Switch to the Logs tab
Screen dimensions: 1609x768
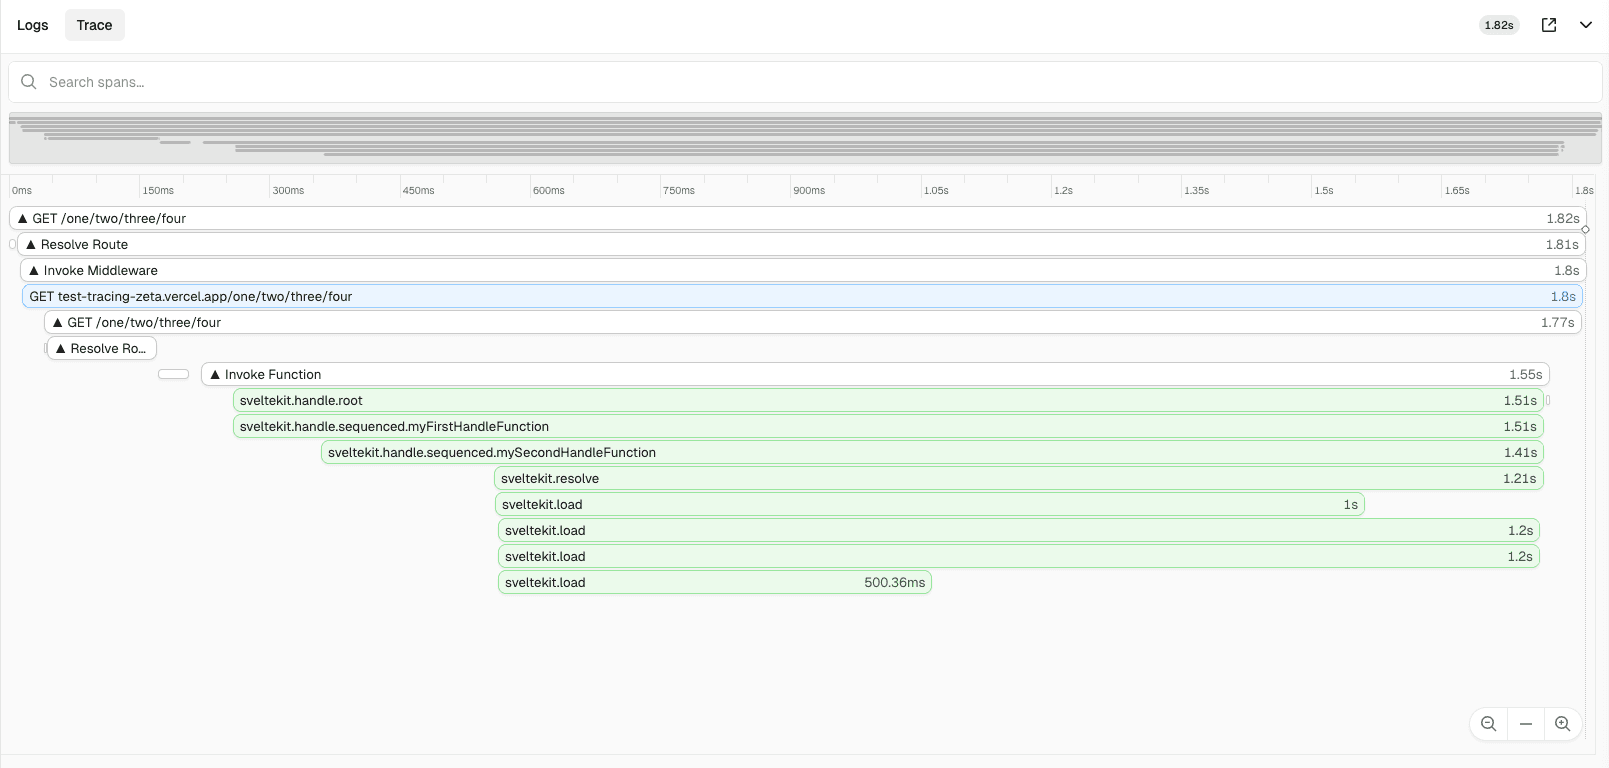tap(33, 25)
